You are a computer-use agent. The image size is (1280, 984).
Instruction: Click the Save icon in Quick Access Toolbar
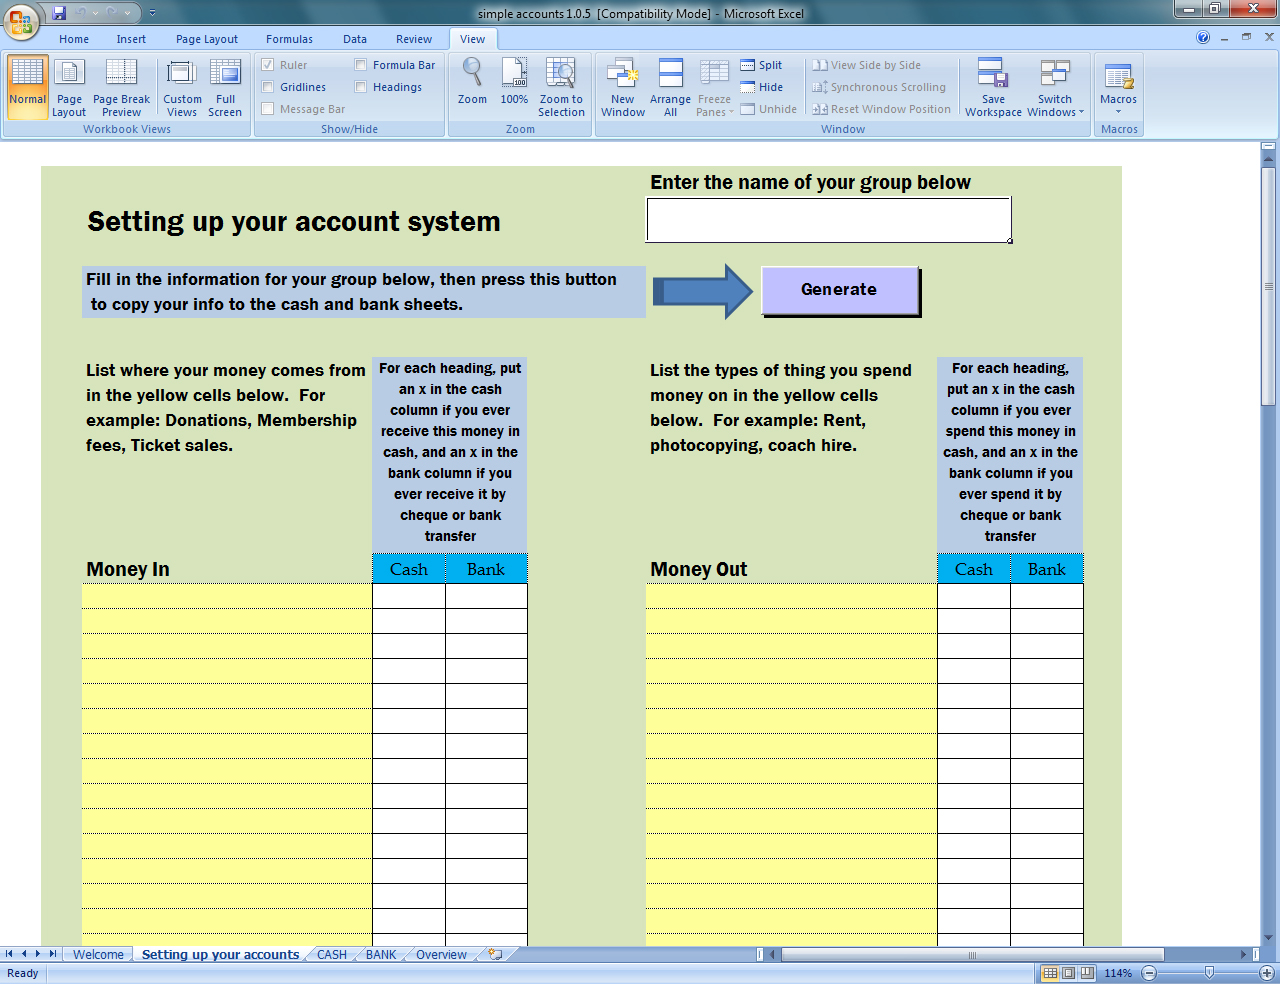[59, 13]
